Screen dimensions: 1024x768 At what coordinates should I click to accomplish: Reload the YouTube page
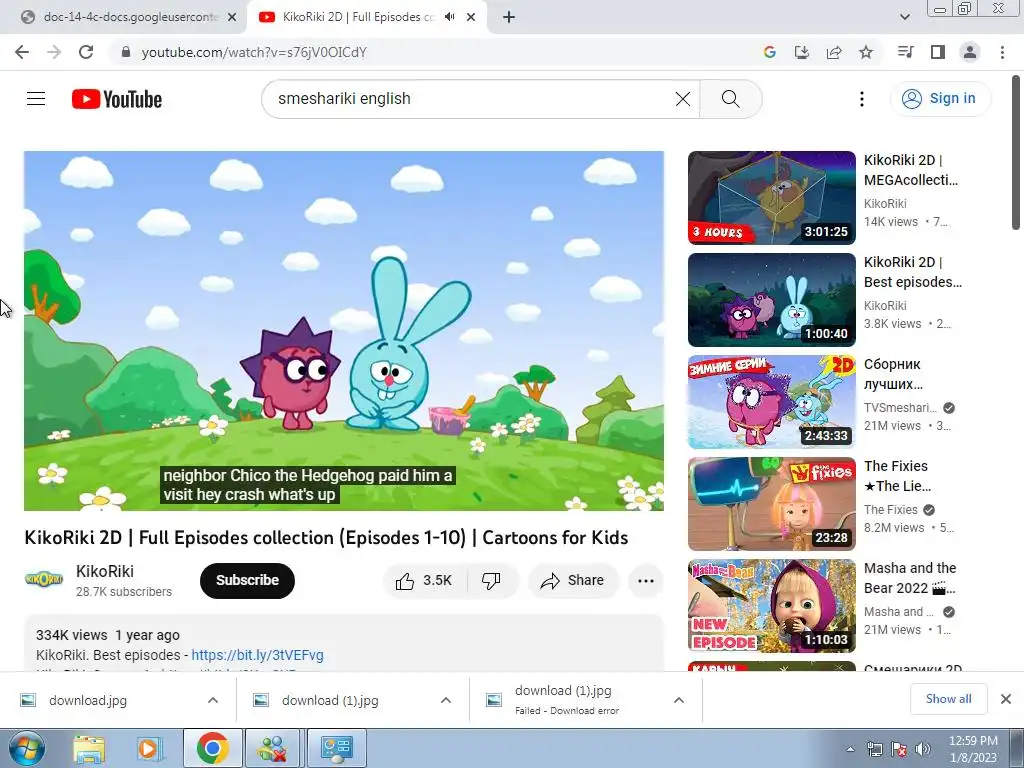[86, 52]
